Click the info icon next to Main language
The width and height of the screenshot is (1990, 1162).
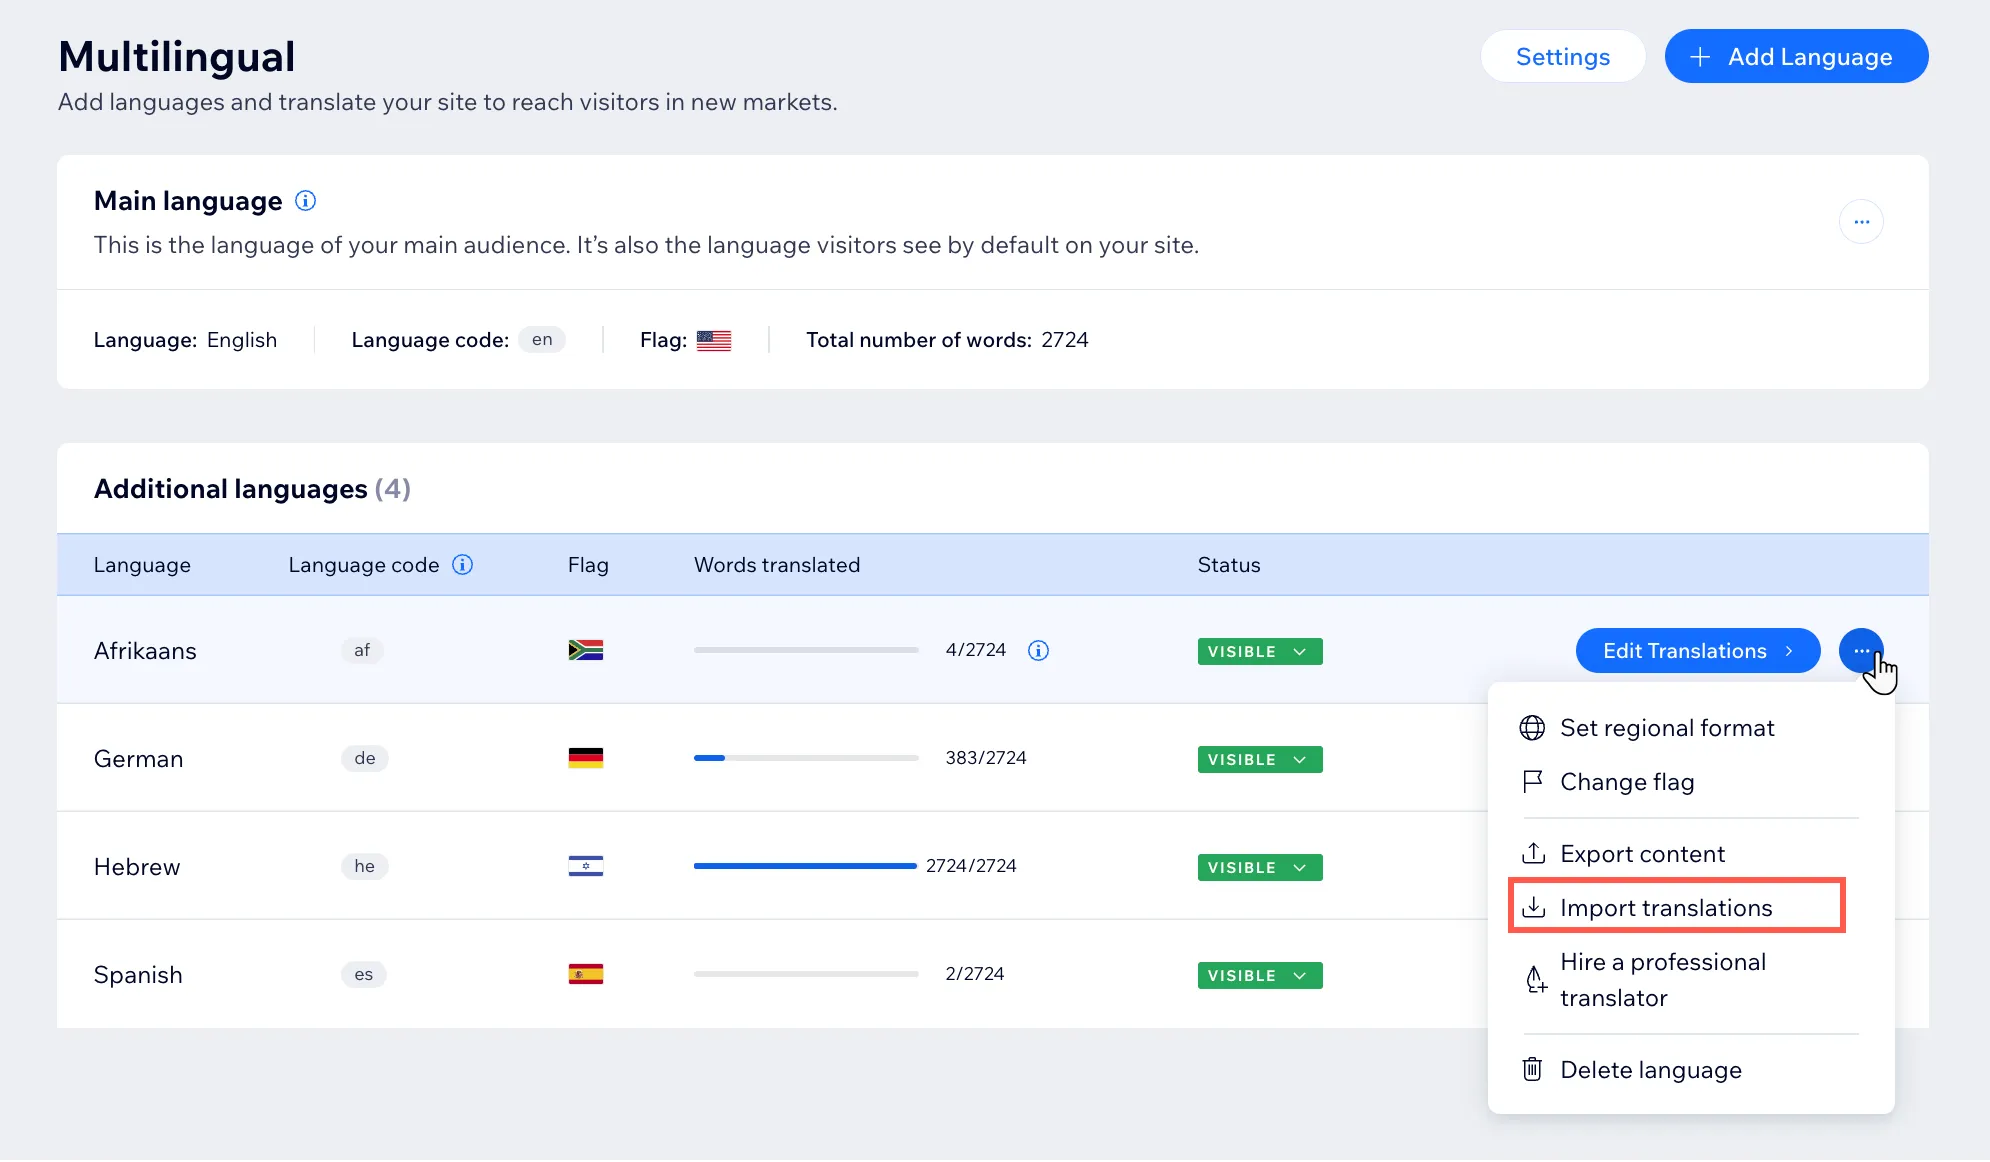pos(307,201)
